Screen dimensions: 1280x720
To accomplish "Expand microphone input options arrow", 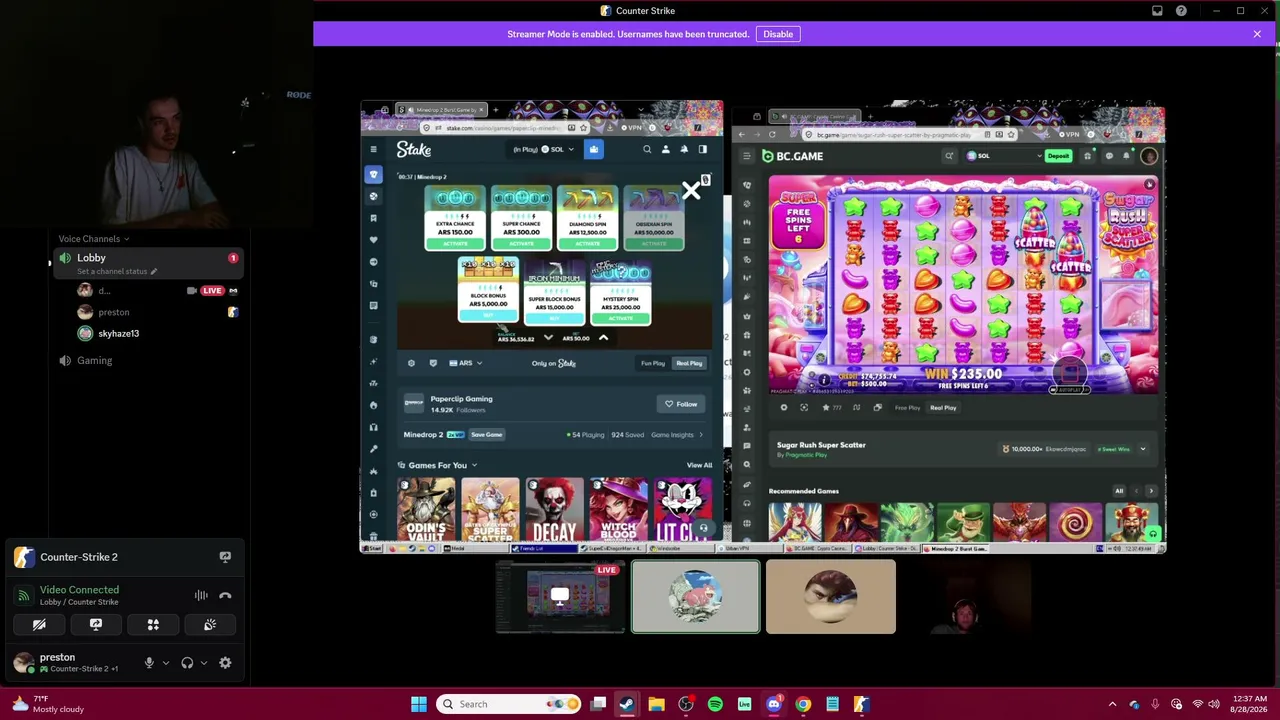I will 165,663.
